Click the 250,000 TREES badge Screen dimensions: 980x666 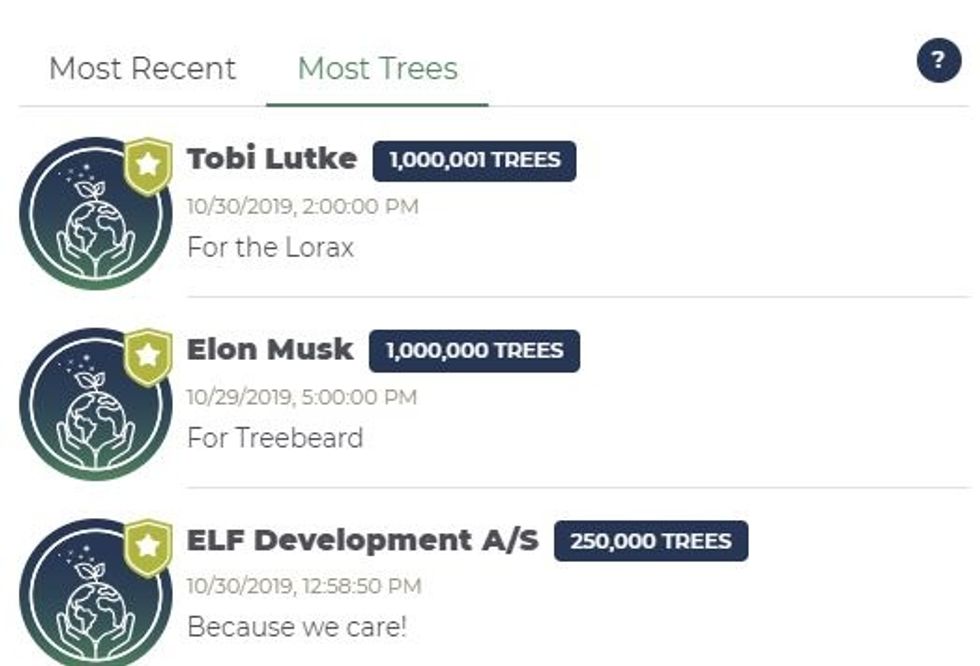pos(650,541)
